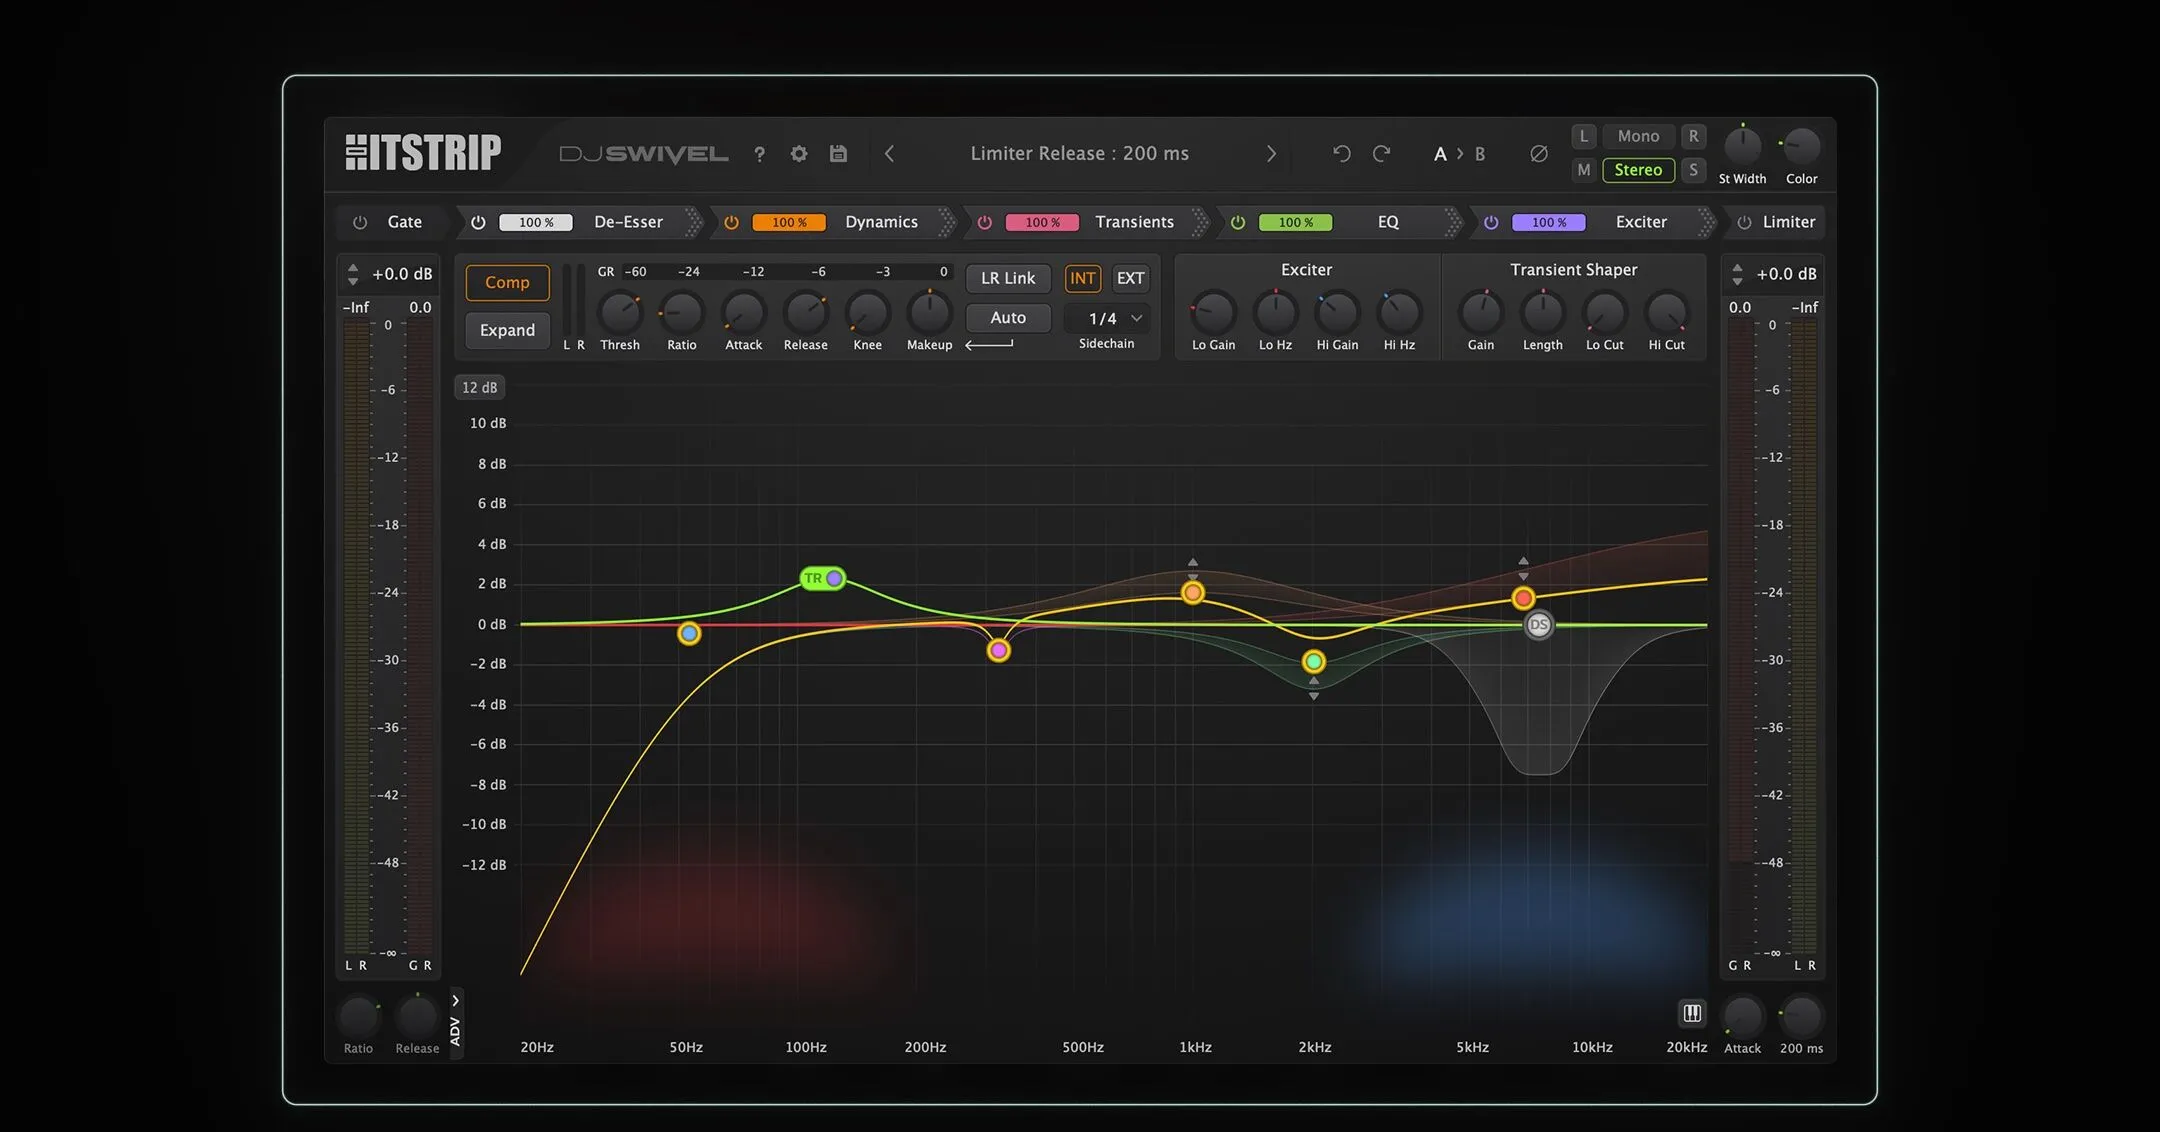Click the undo arrow icon
This screenshot has height=1132, width=2160.
pyautogui.click(x=1342, y=153)
